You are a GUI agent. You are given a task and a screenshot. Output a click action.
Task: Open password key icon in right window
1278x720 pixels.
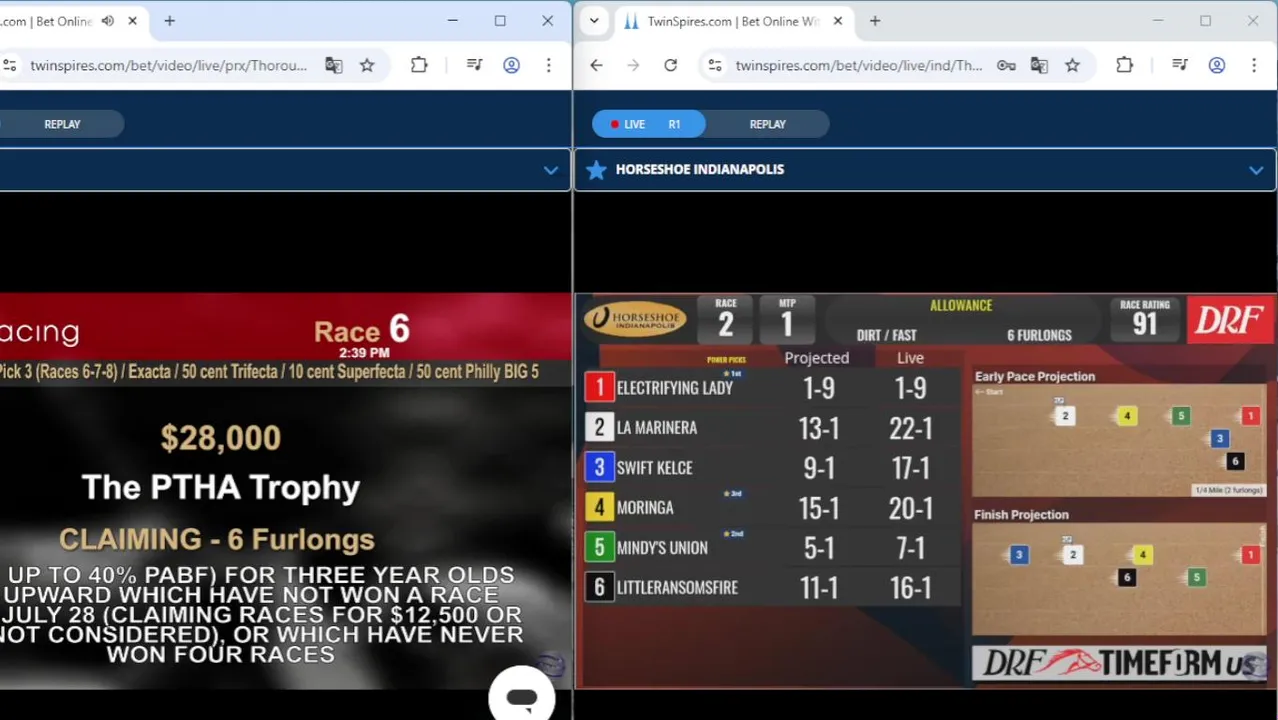click(x=1006, y=66)
